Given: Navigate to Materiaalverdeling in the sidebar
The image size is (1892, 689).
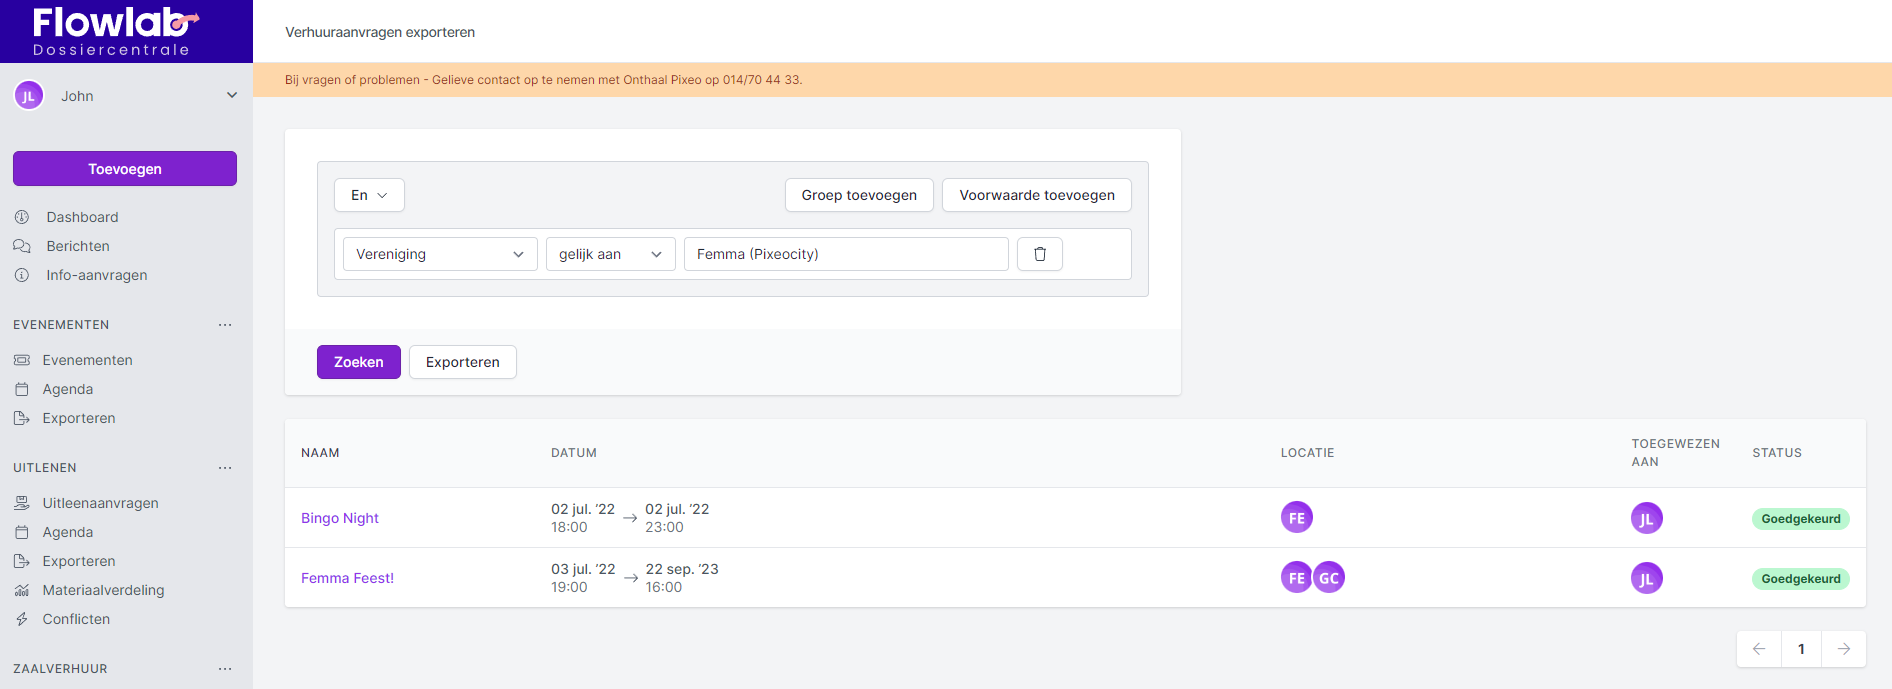Looking at the screenshot, I should pos(103,590).
